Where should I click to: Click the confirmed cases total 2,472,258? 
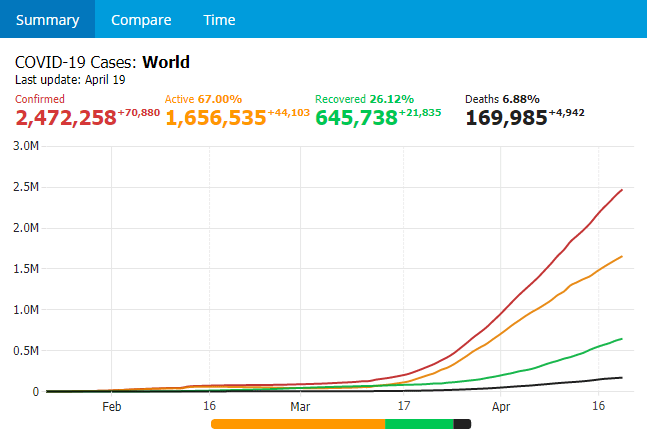(66, 118)
